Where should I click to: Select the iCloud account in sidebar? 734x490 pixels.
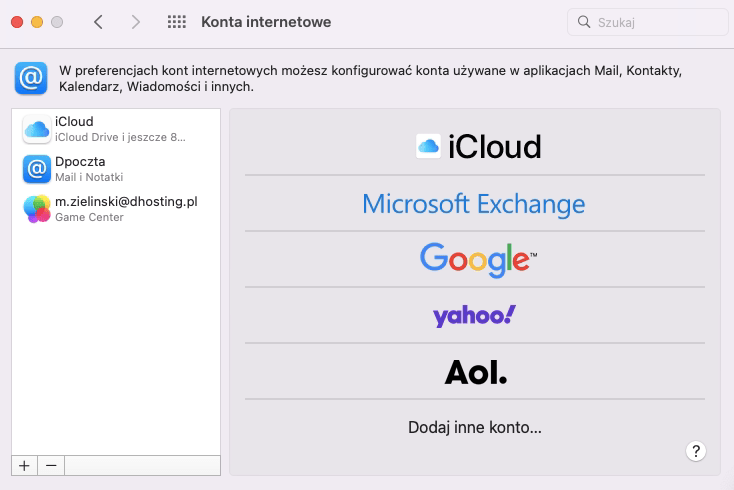click(116, 129)
